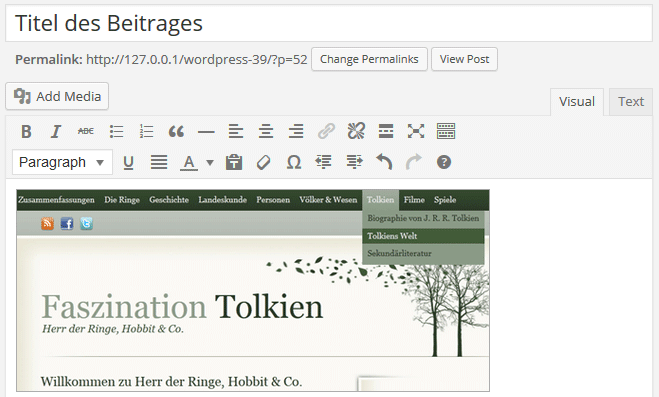Click the View Post button
This screenshot has height=397, width=659.
[464, 59]
